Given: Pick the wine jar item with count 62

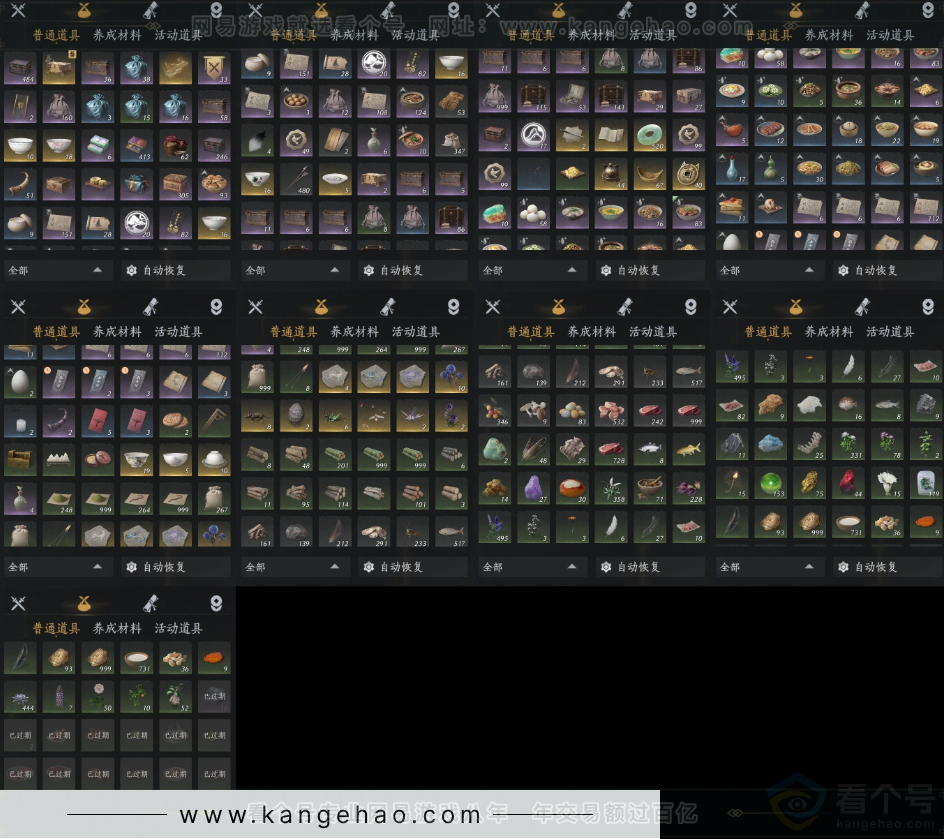Looking at the screenshot, I should coord(175,146).
